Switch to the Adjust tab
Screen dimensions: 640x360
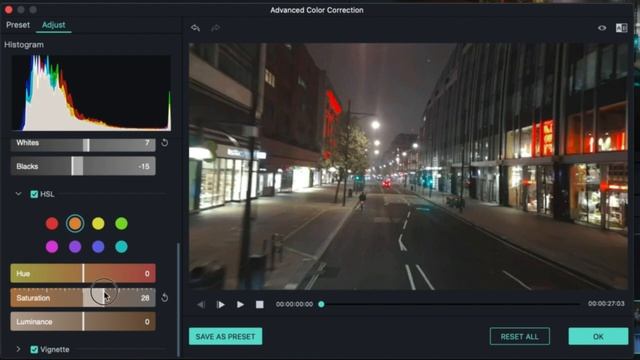[x=53, y=25]
